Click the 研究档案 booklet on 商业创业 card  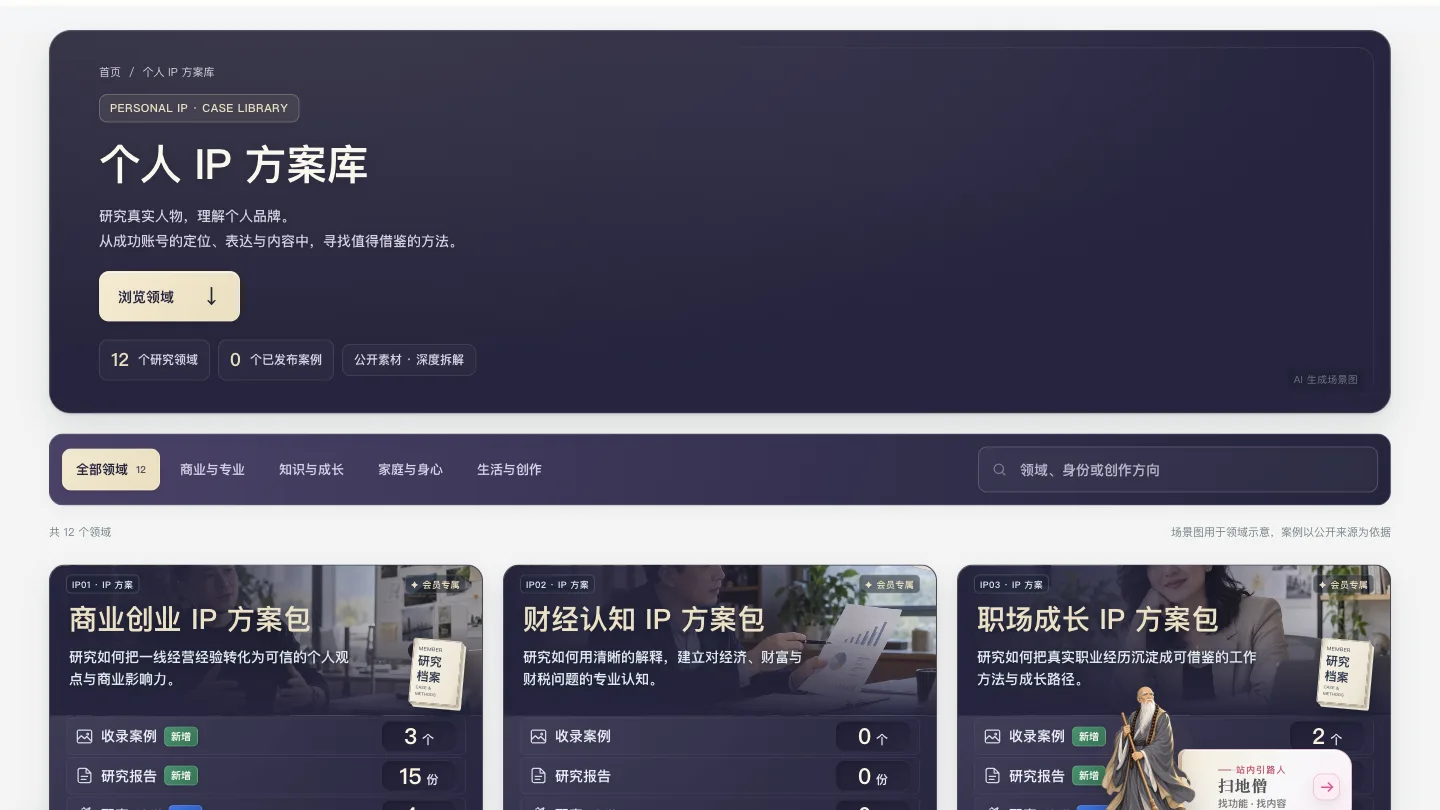pos(437,673)
